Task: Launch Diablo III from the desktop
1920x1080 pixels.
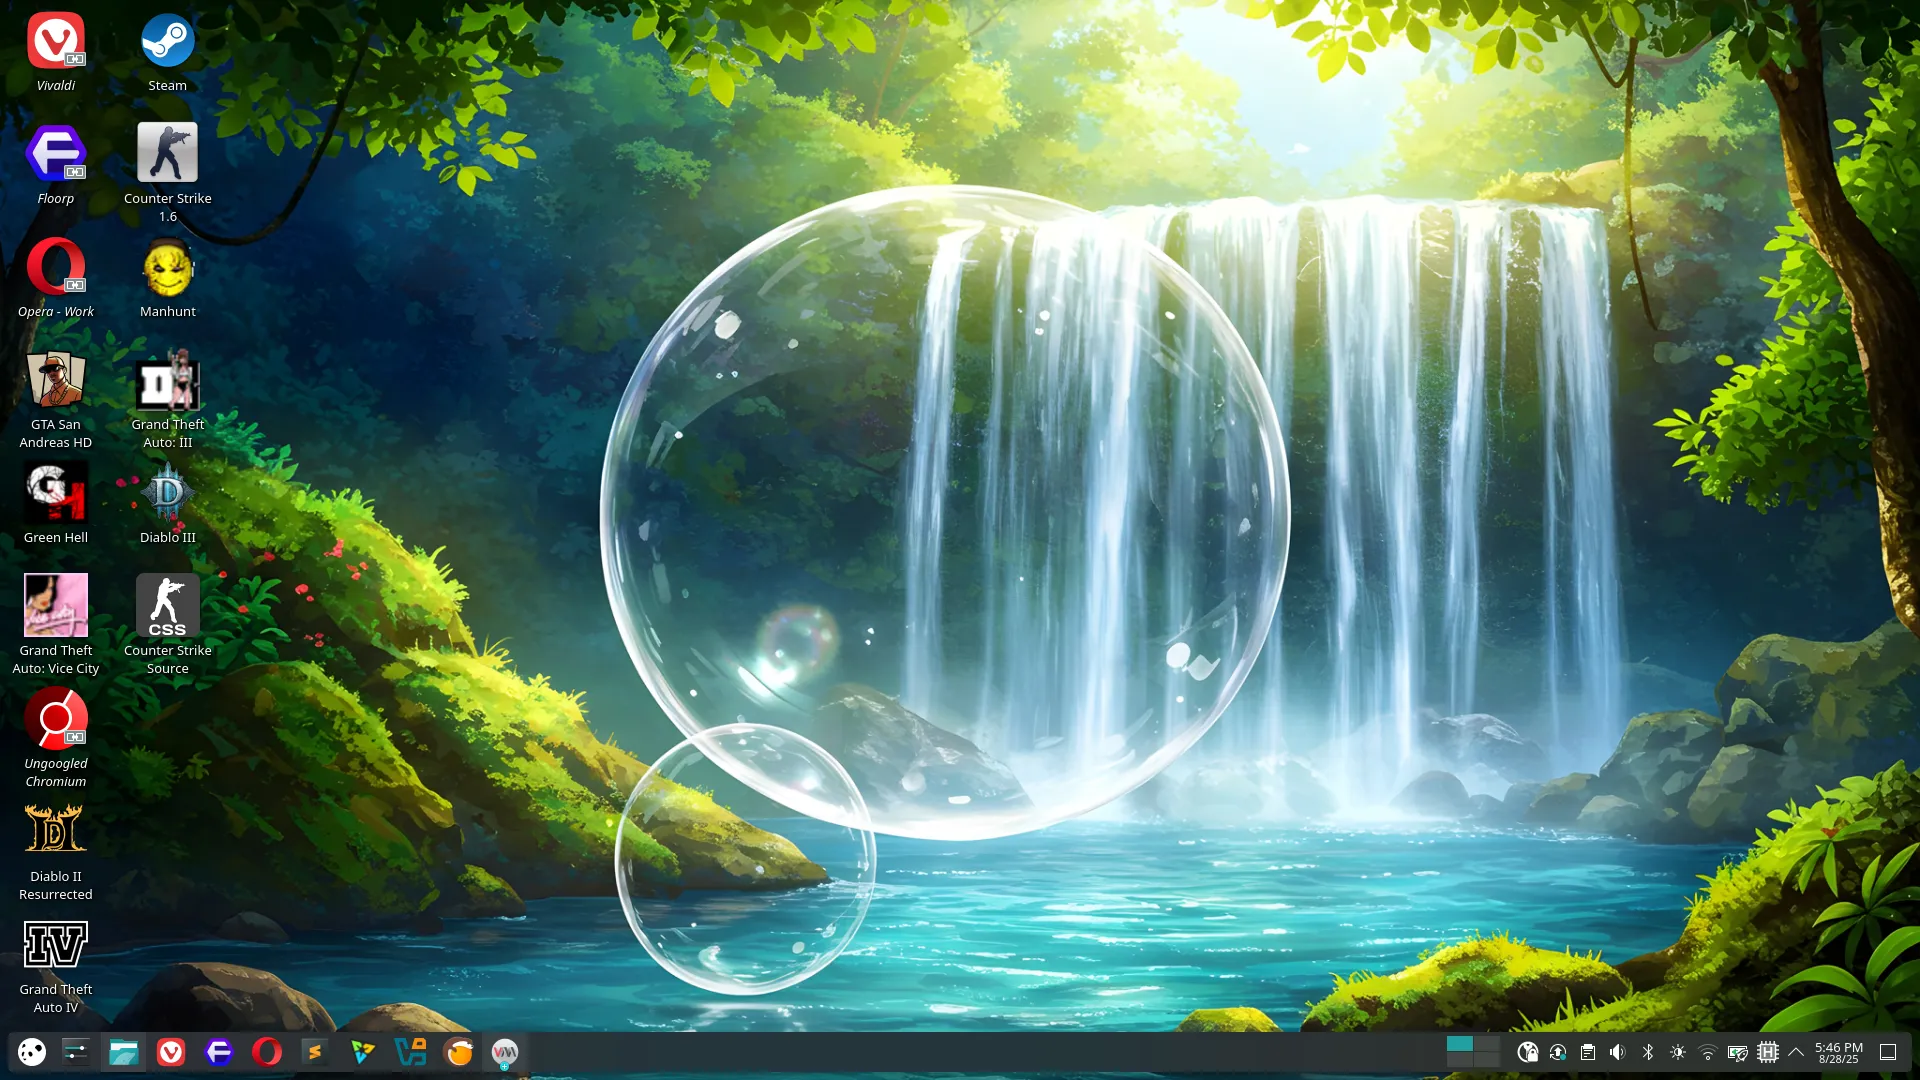Action: point(167,492)
